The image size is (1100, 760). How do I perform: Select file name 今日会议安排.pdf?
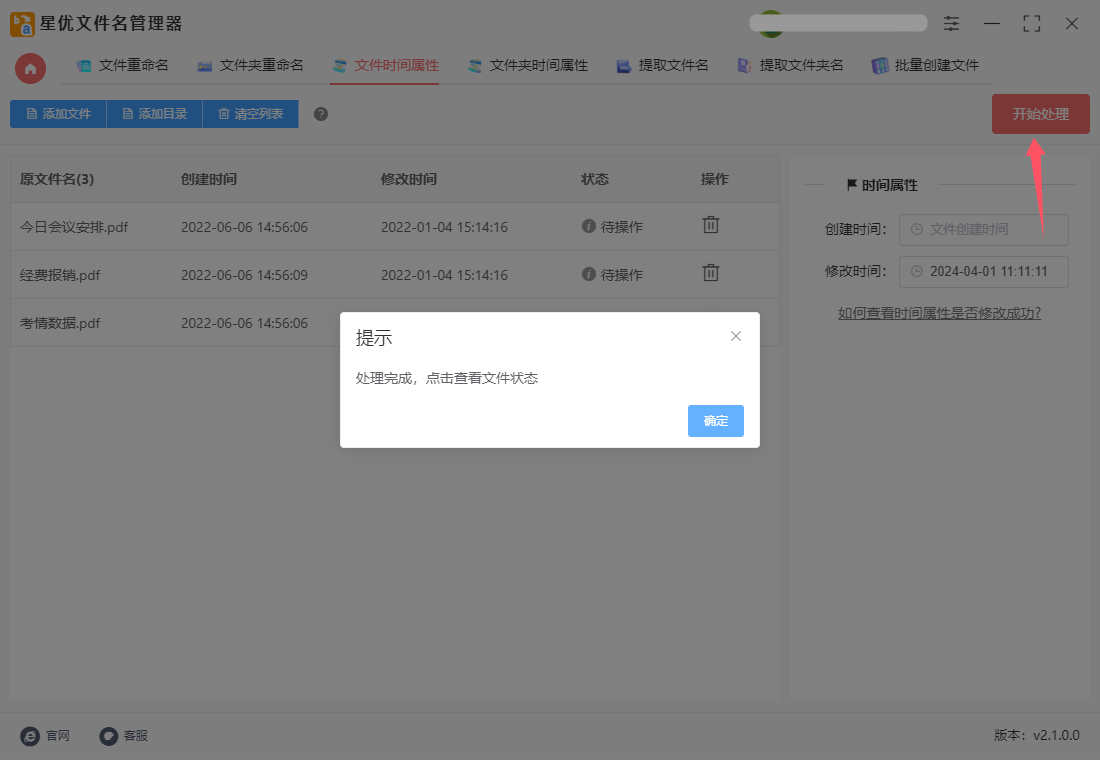[x=74, y=227]
